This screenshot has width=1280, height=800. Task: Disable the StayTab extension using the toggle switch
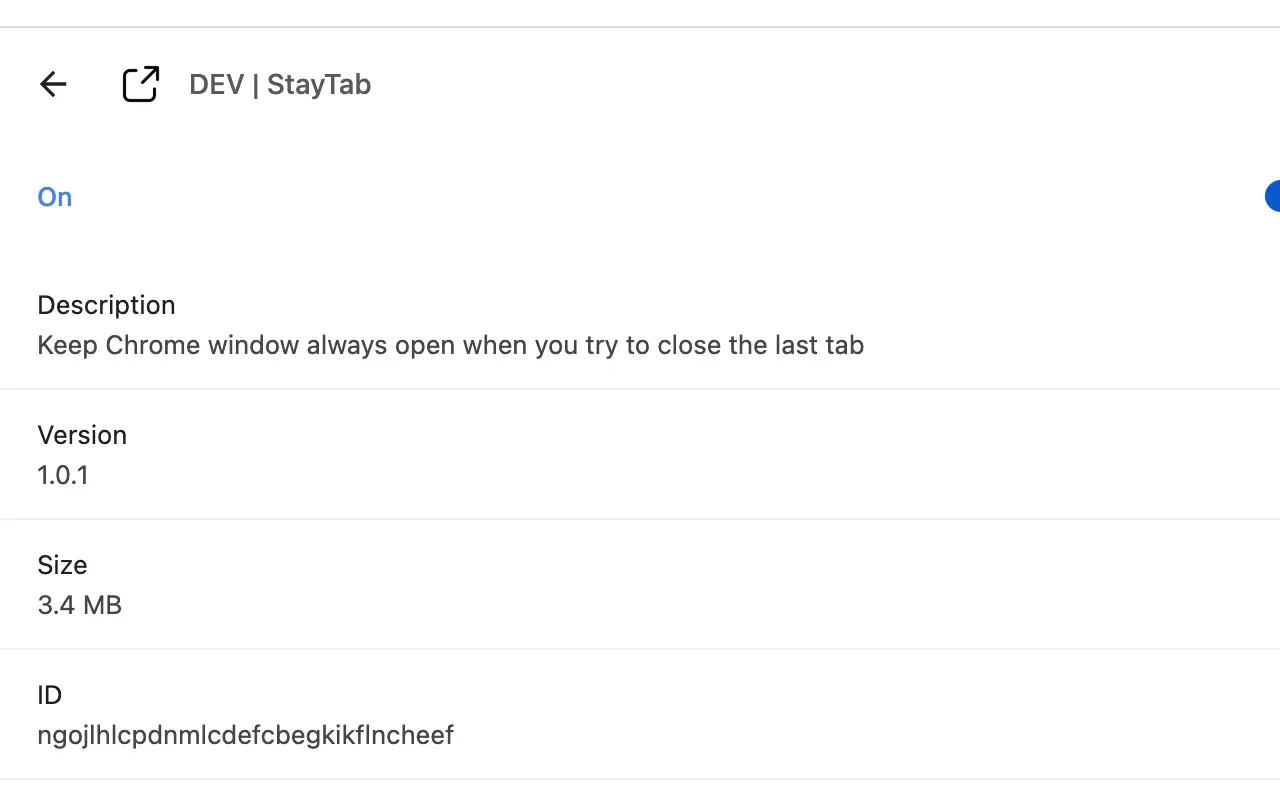(1274, 196)
